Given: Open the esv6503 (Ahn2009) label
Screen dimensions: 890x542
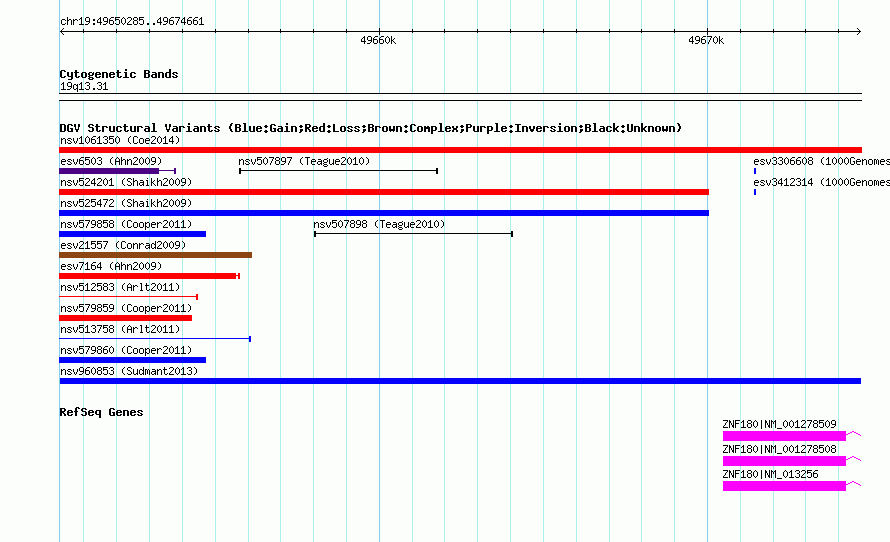Looking at the screenshot, I should tap(111, 161).
